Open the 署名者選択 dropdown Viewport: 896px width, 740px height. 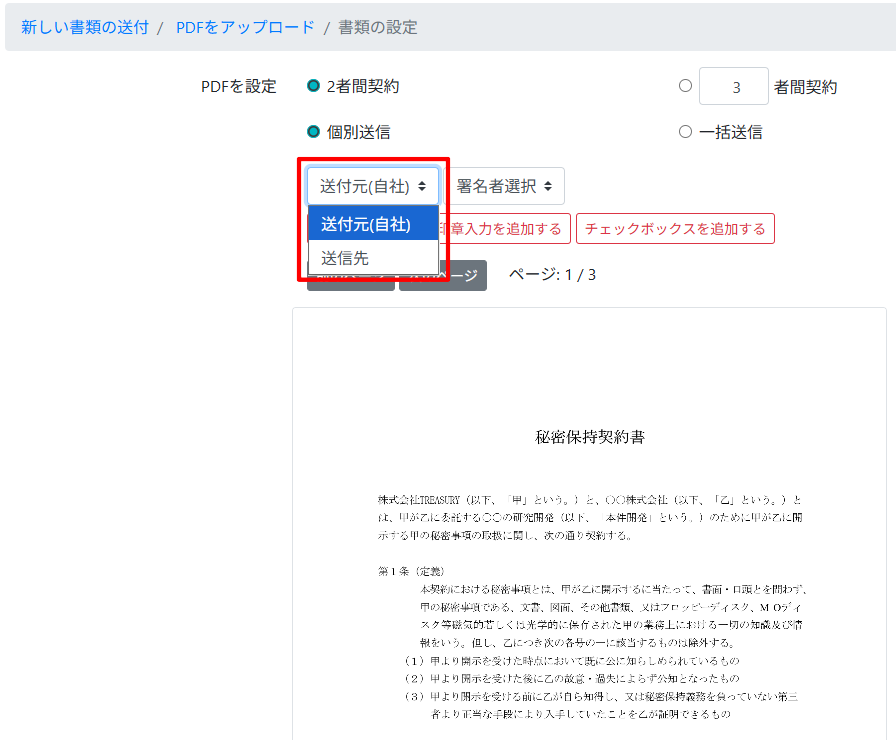[504, 186]
